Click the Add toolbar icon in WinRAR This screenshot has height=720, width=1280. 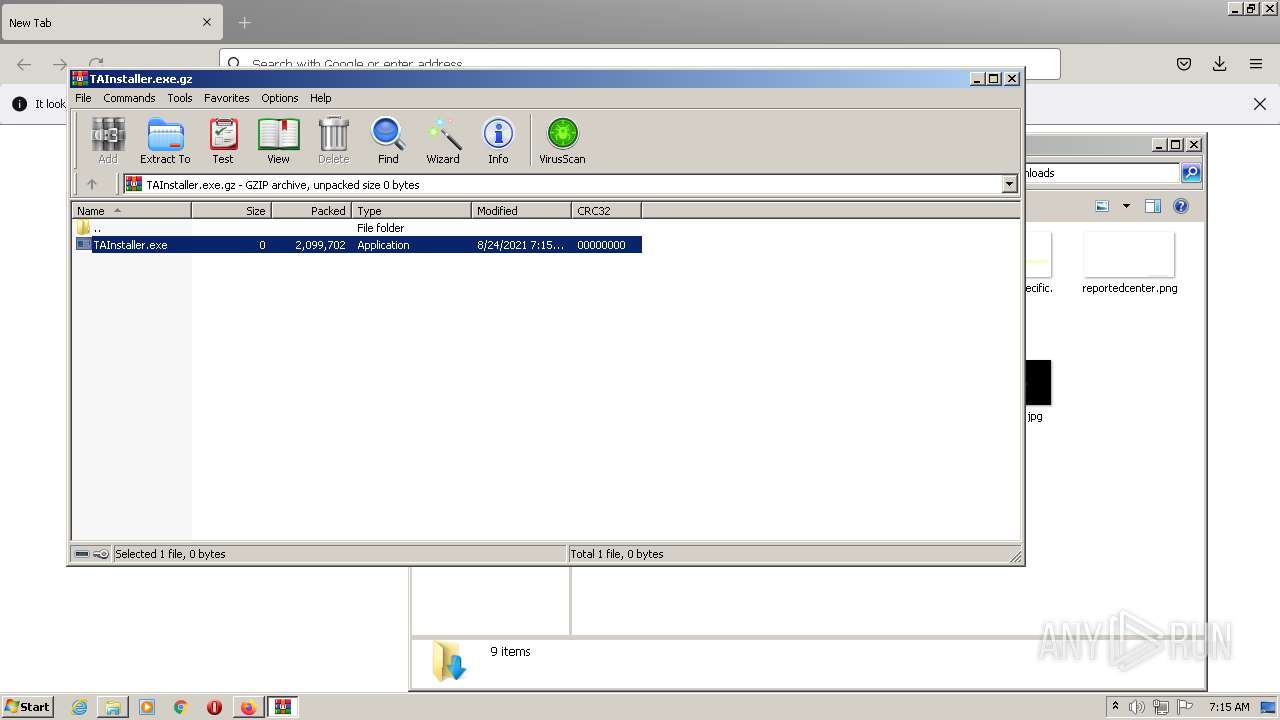[x=108, y=141]
